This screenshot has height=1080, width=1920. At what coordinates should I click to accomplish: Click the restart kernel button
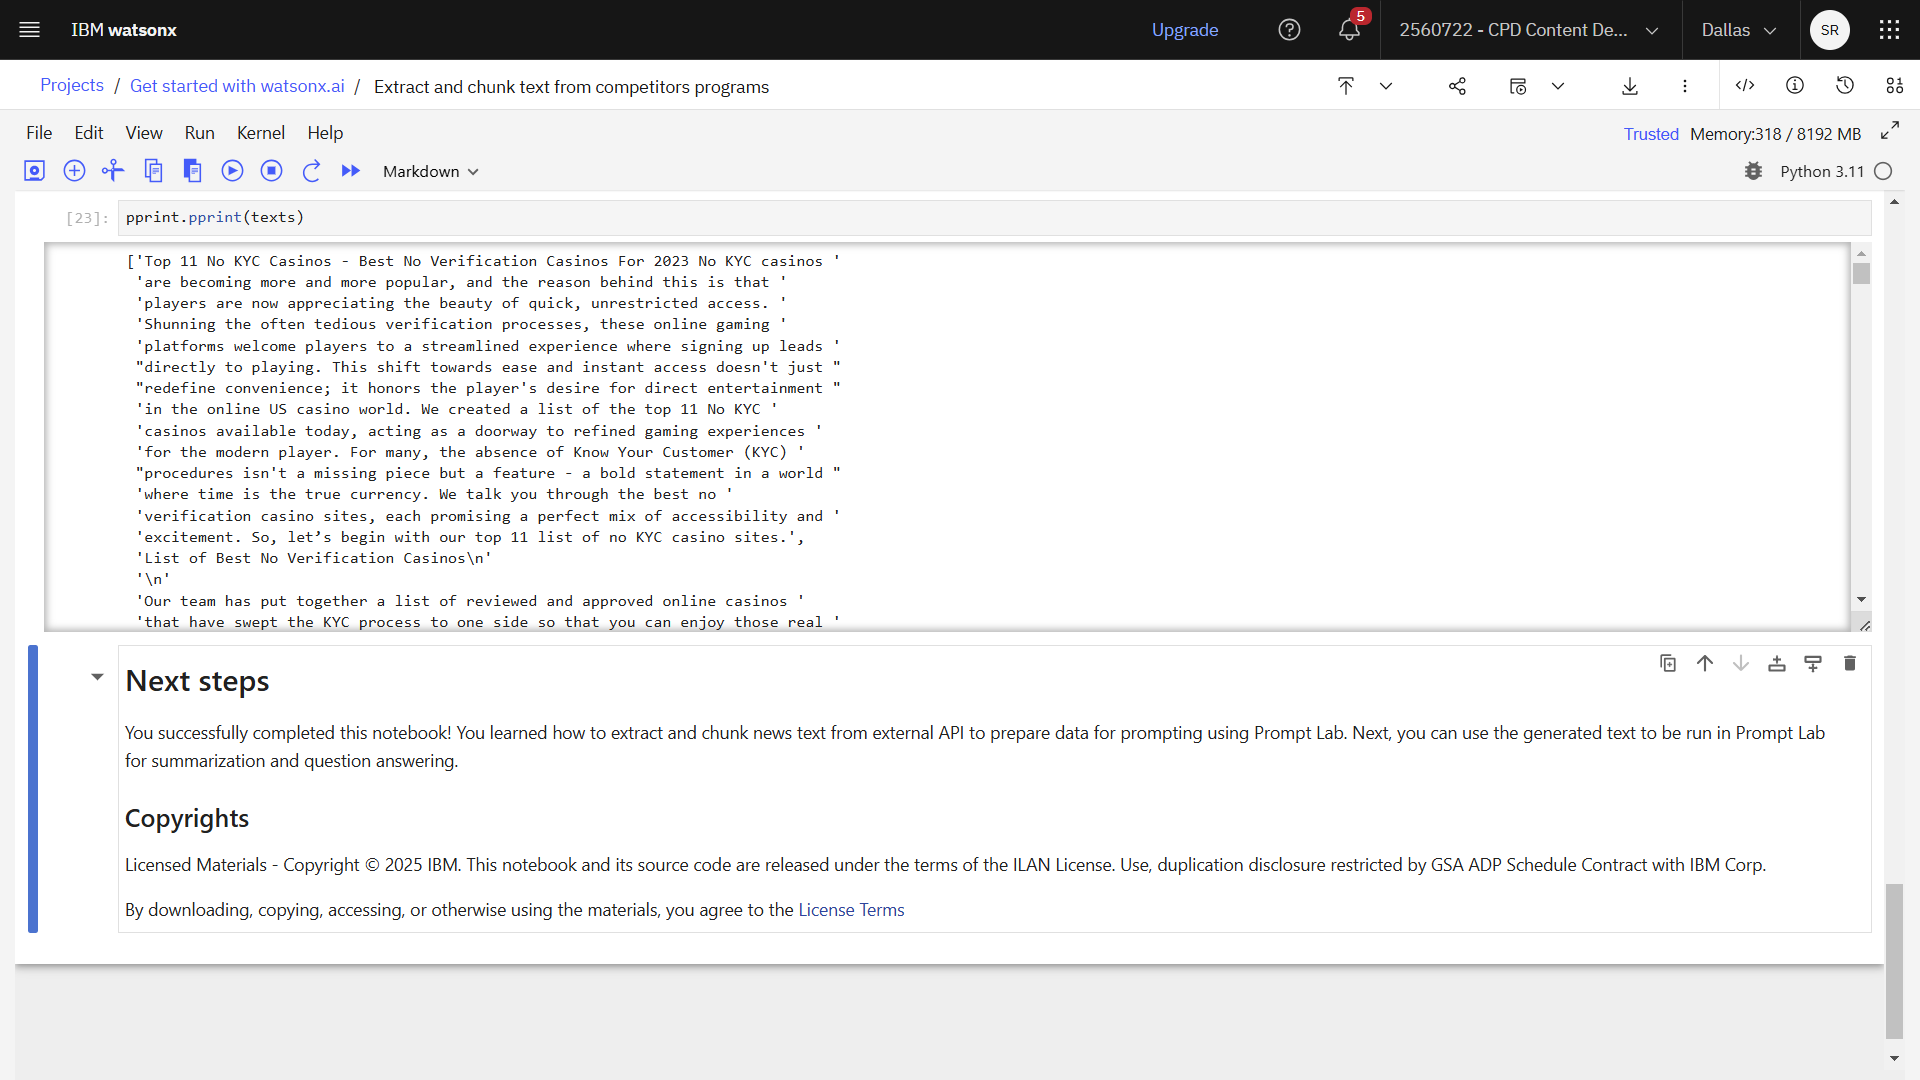[x=311, y=170]
